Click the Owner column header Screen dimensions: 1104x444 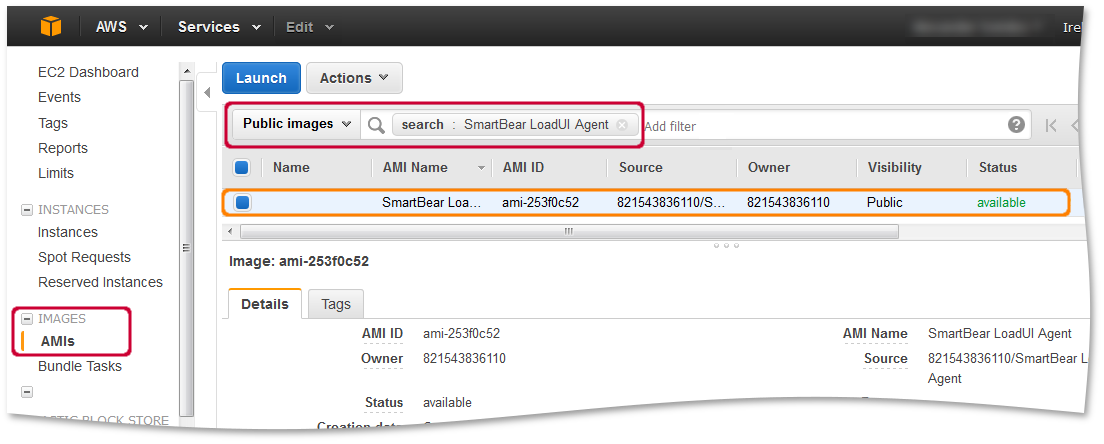click(x=769, y=167)
